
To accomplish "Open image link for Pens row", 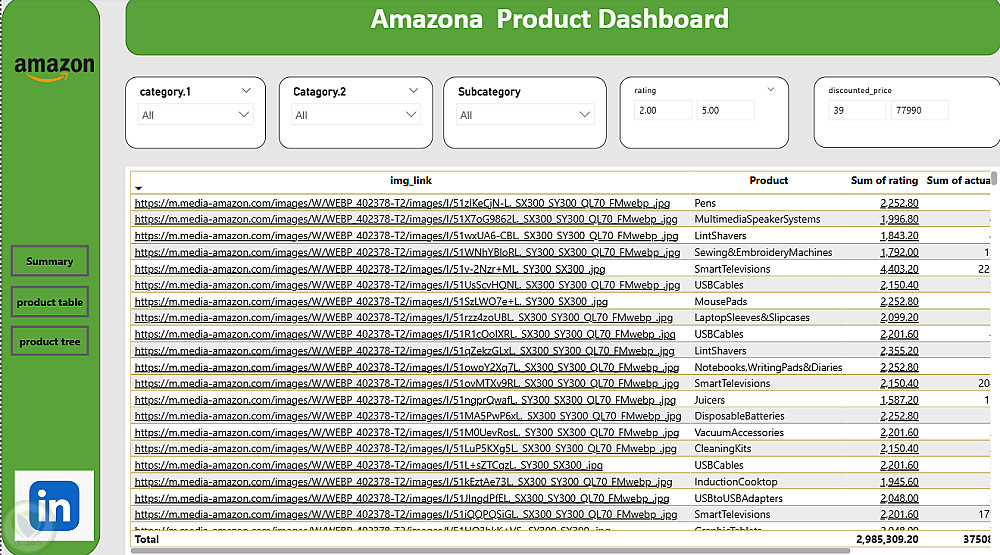I will click(x=402, y=203).
